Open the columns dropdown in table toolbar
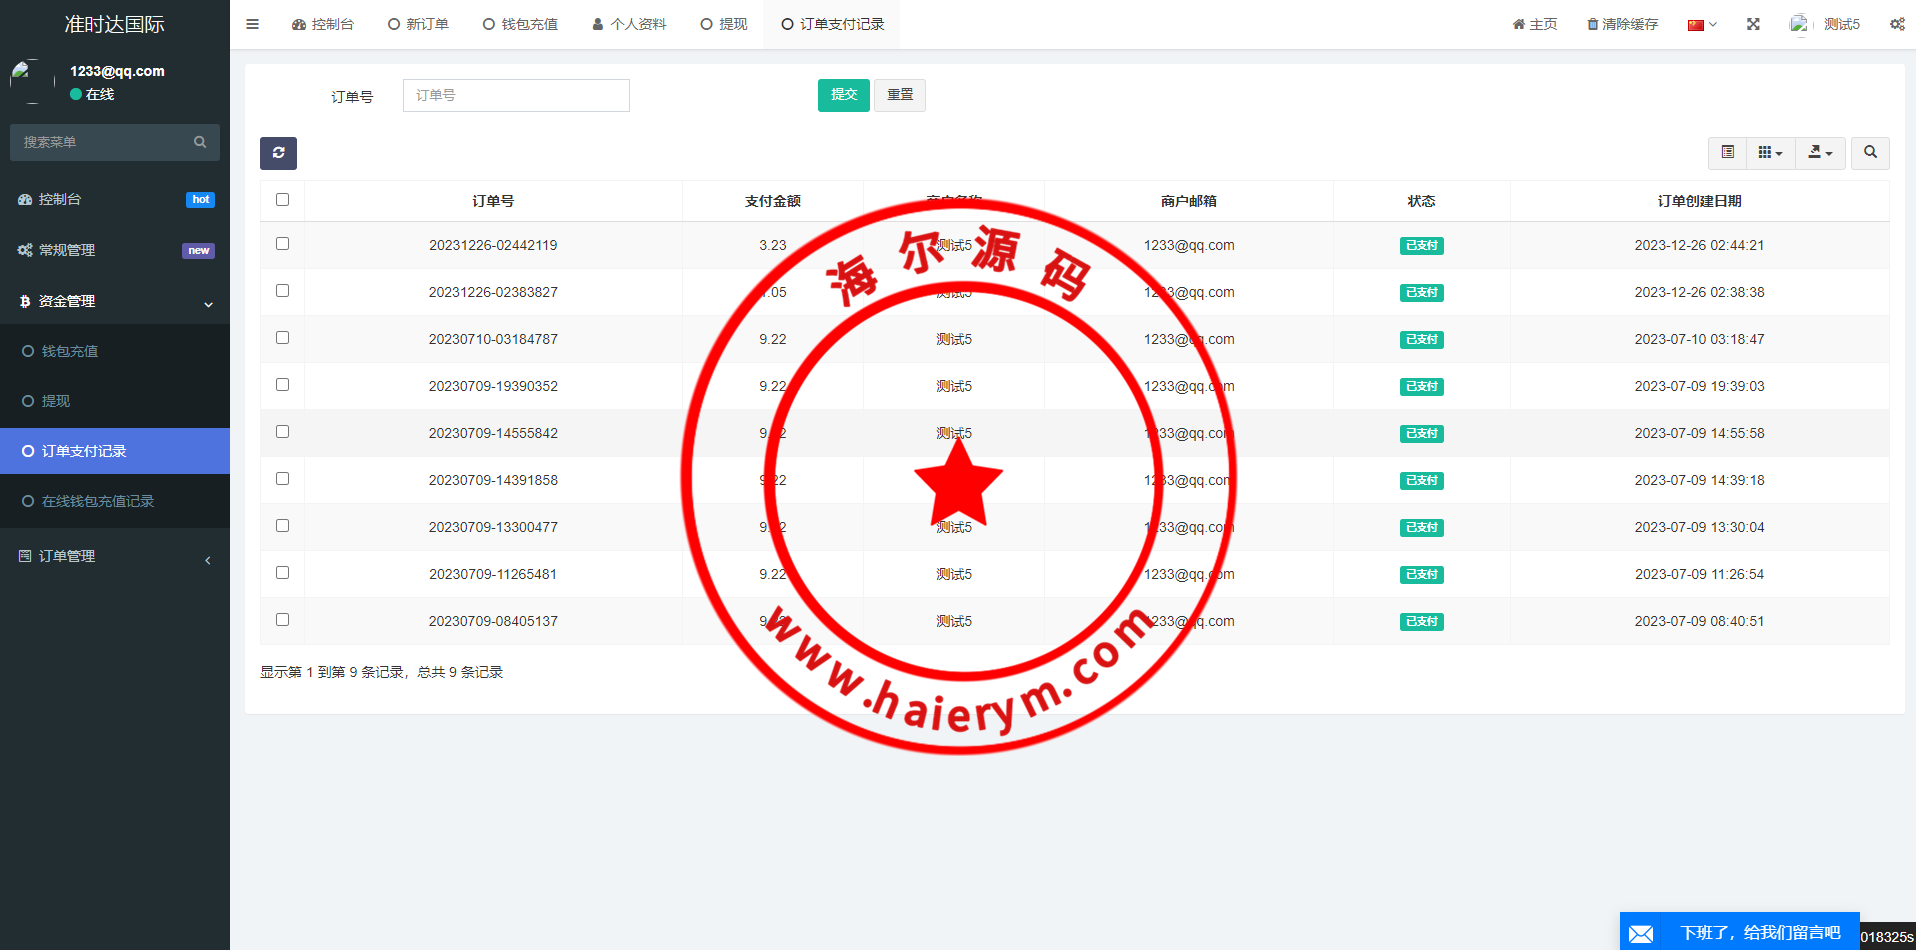Image resolution: width=1916 pixels, height=950 pixels. click(1770, 153)
